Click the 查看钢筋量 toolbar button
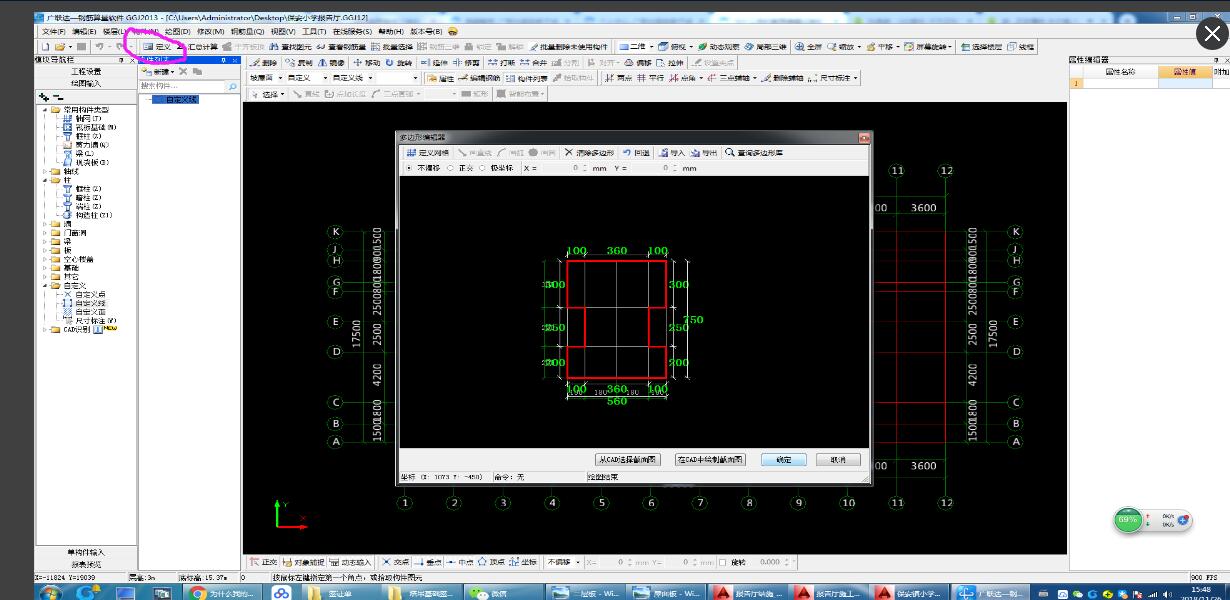Viewport: 1230px width, 600px height. [x=340, y=47]
